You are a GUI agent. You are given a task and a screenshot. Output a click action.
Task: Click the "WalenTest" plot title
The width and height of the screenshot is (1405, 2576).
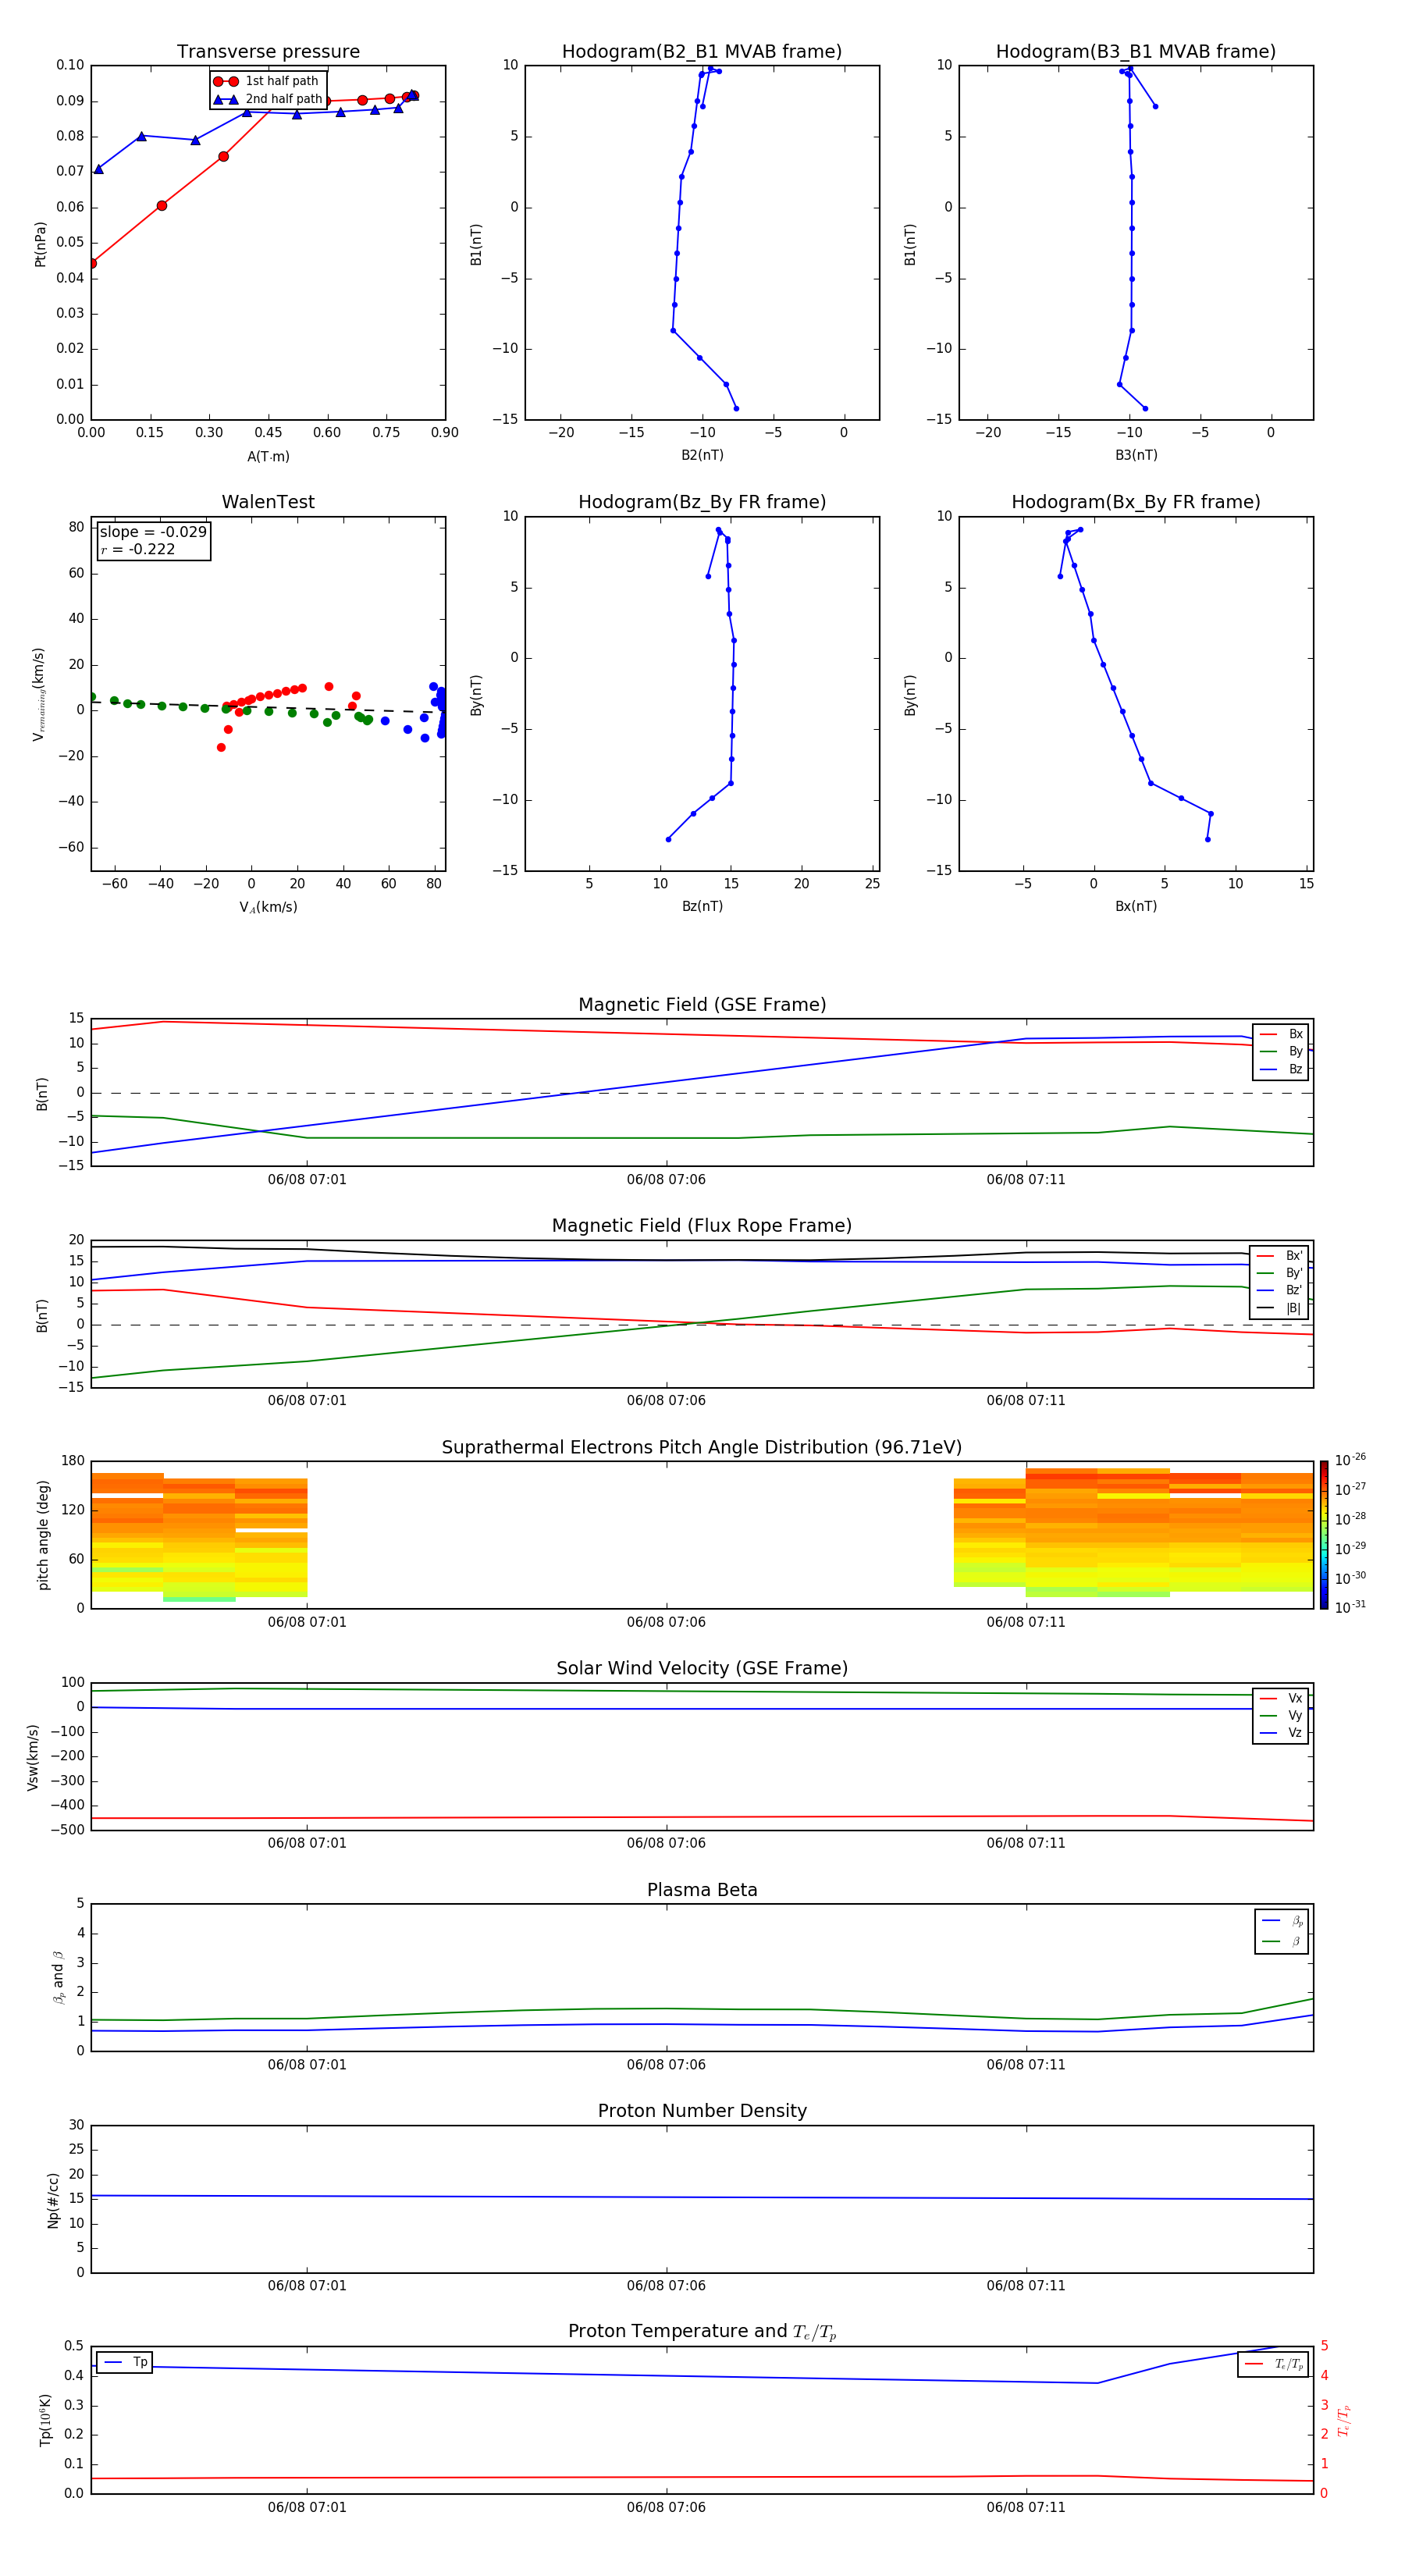[268, 502]
